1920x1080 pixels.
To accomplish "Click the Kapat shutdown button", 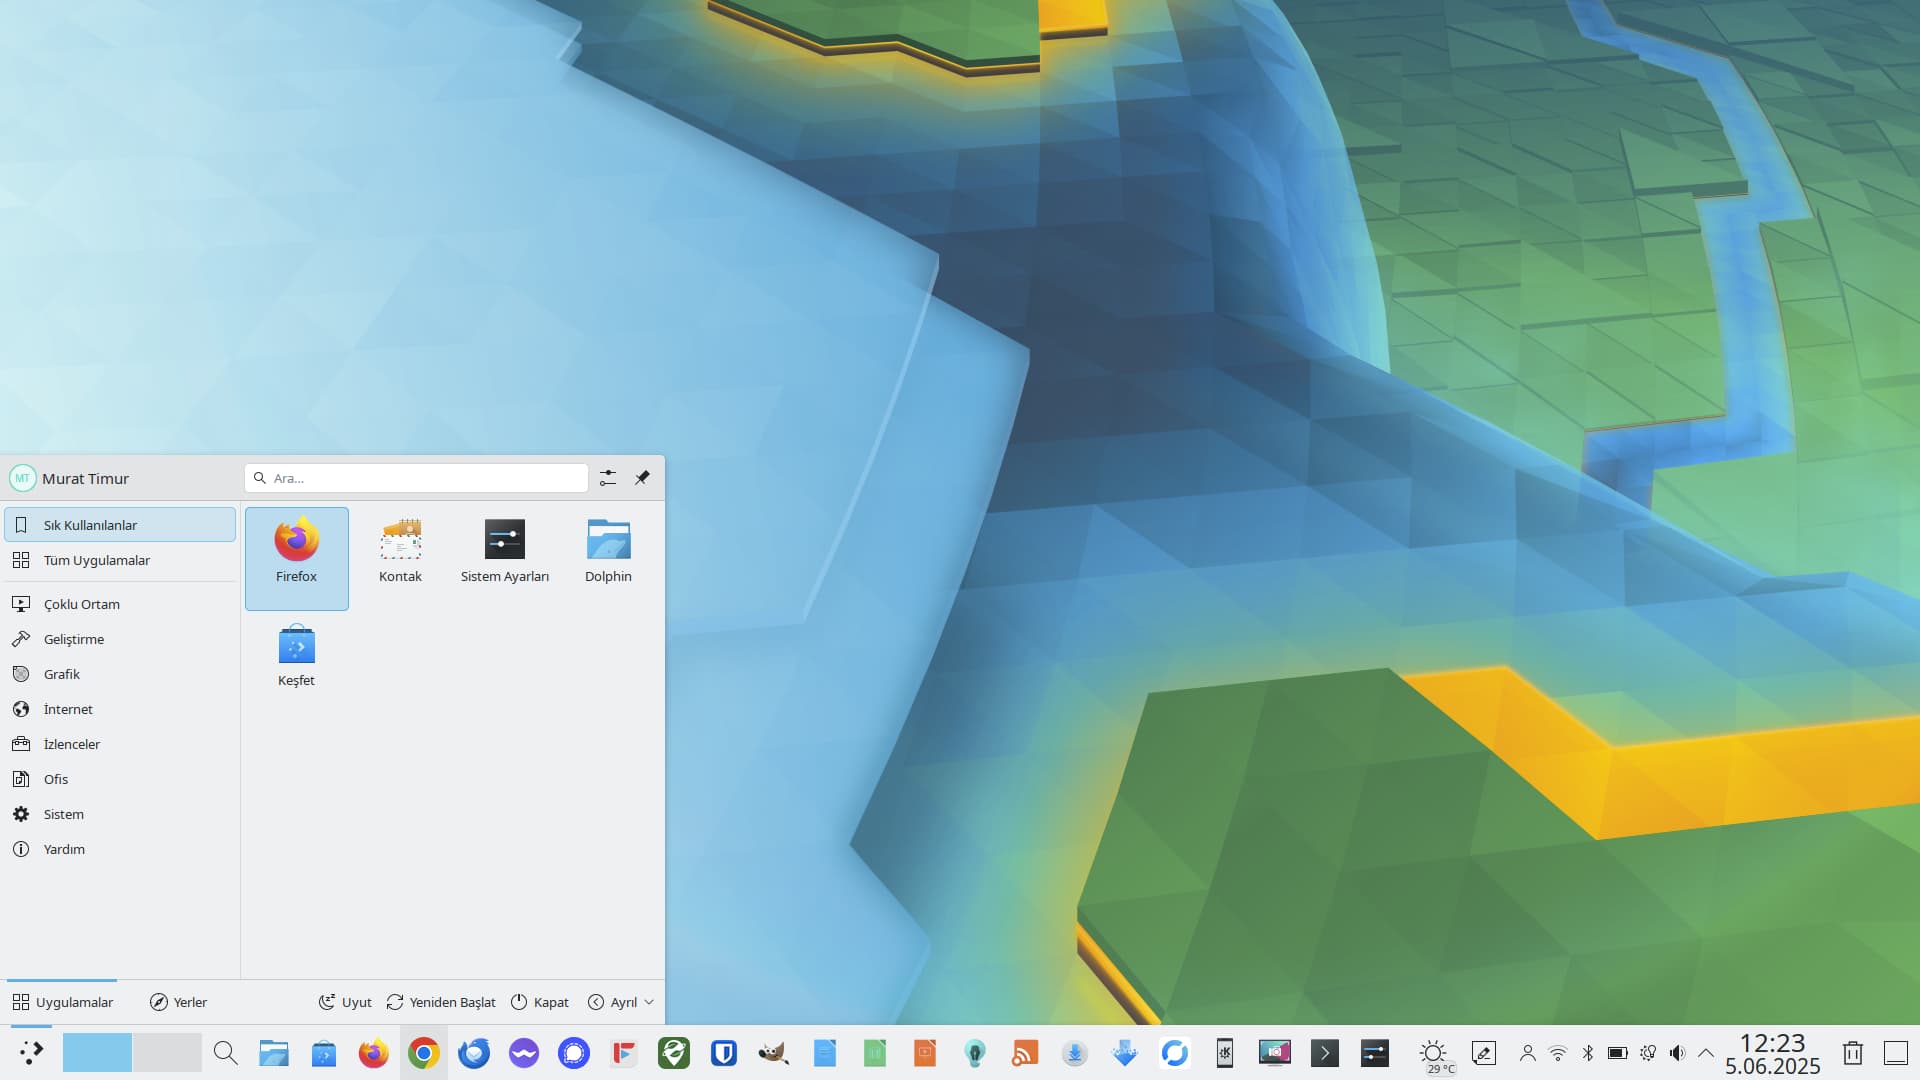I will pyautogui.click(x=540, y=1002).
